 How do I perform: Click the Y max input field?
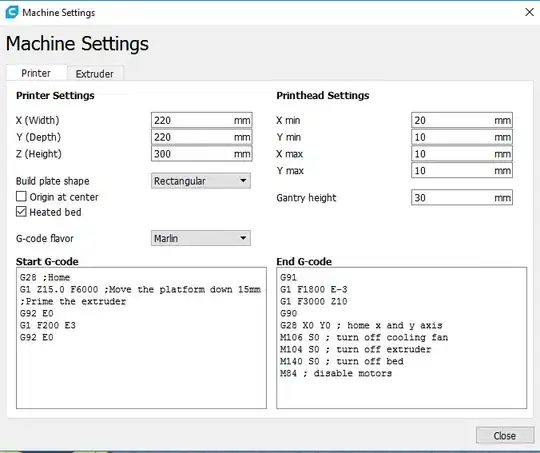click(462, 171)
